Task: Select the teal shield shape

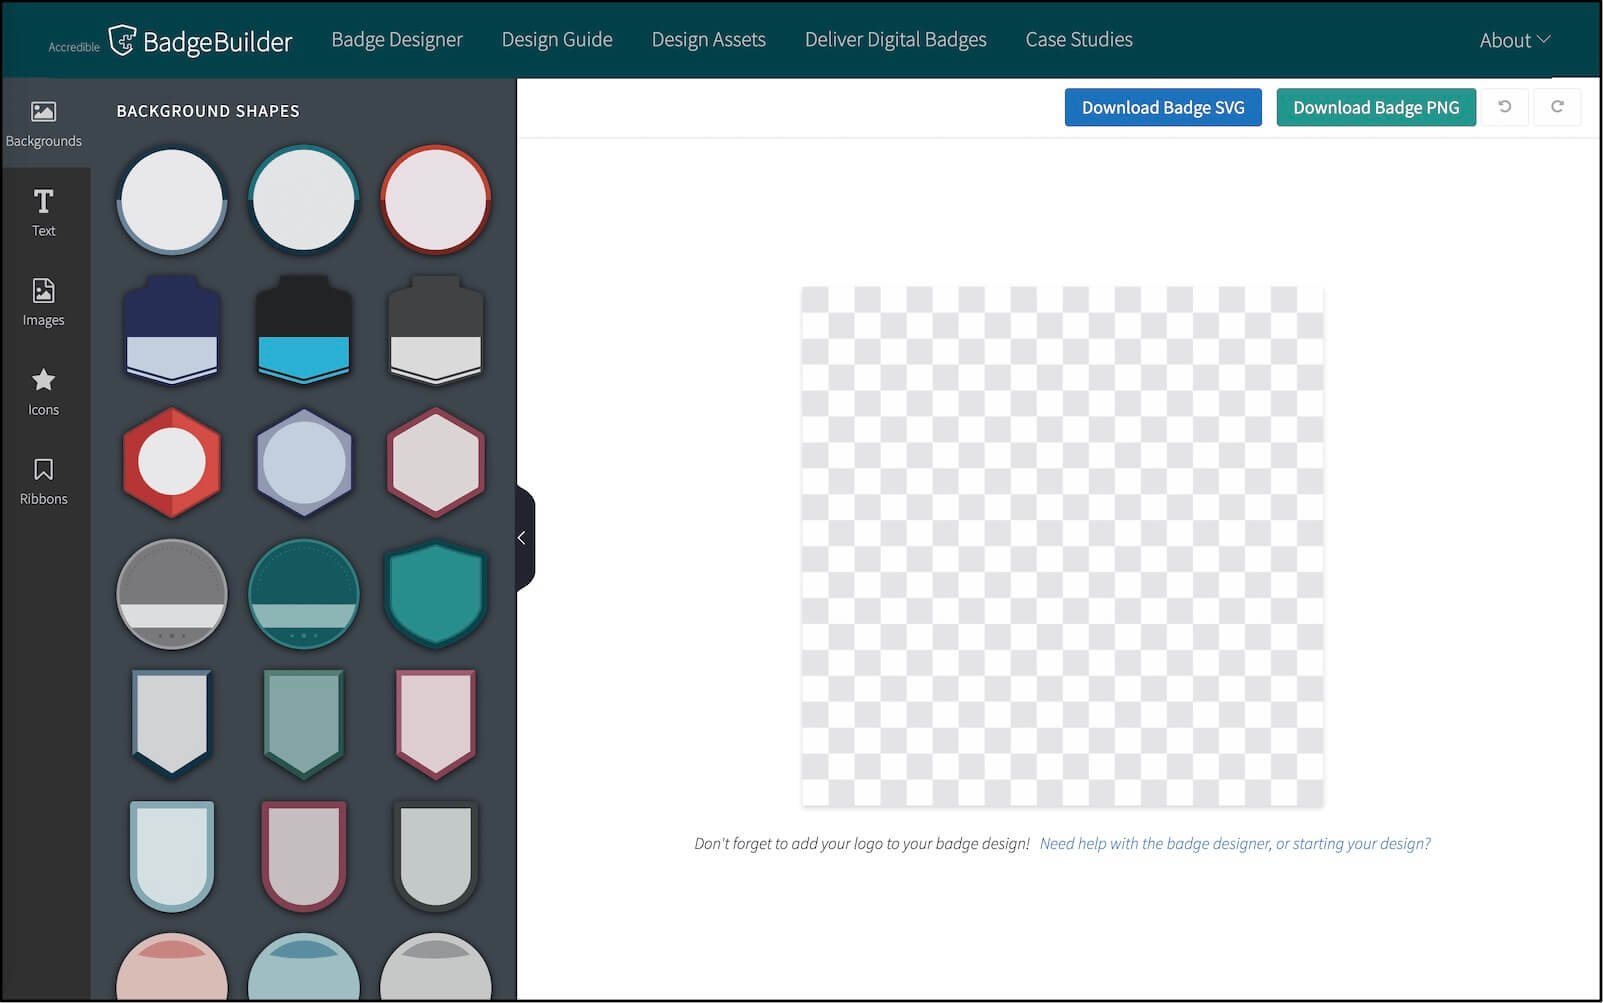Action: coord(436,594)
